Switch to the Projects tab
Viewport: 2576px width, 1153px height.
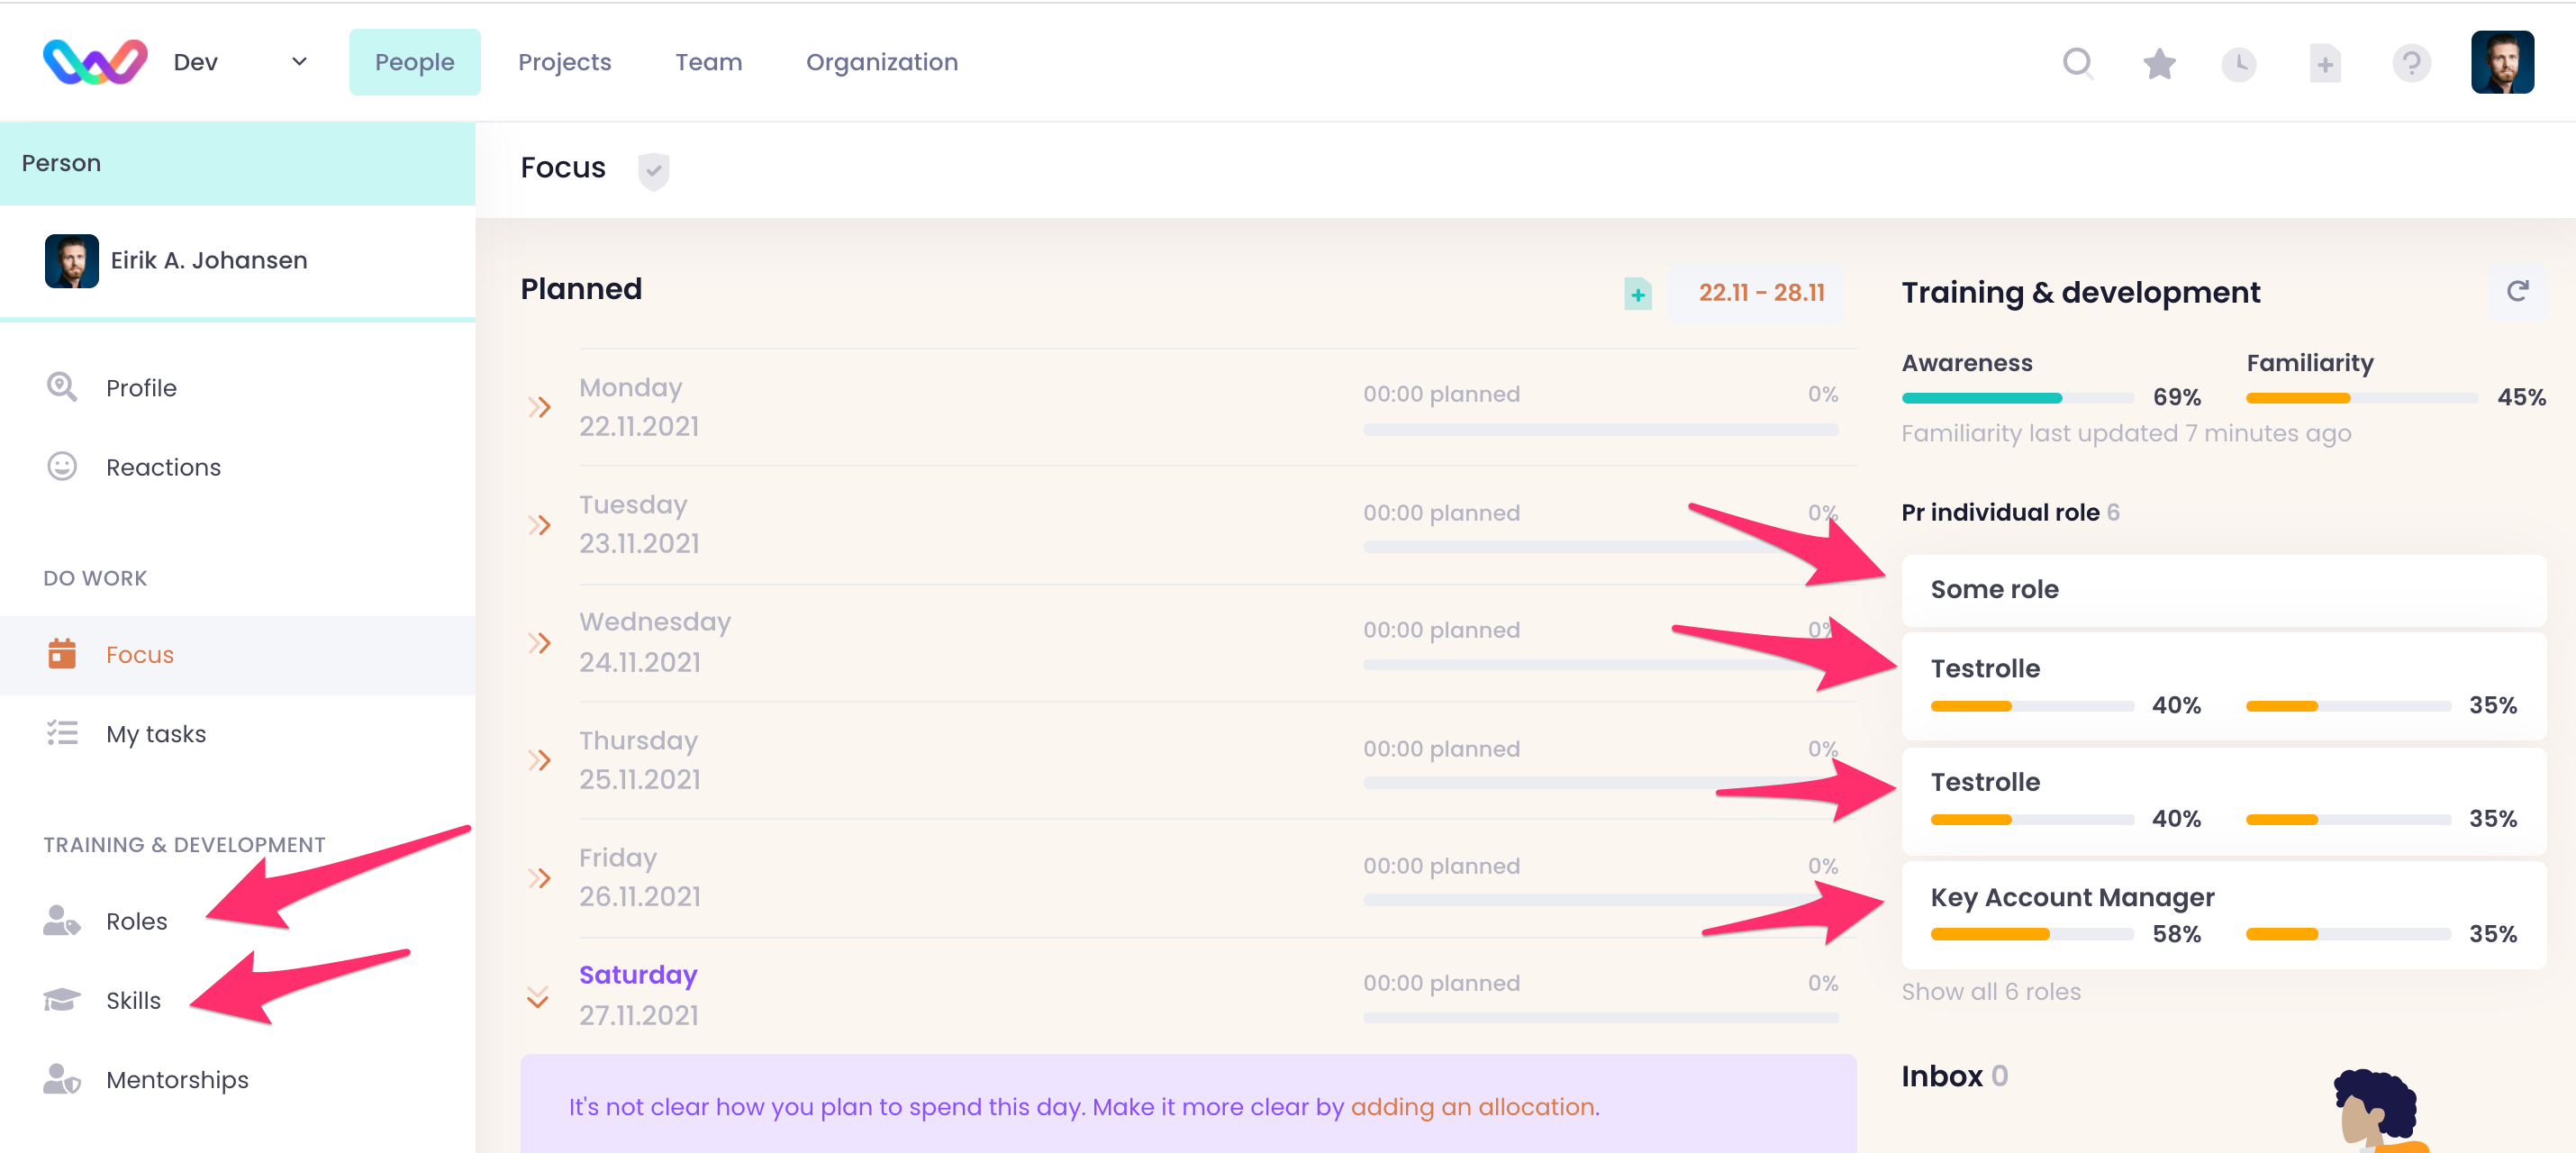click(564, 62)
